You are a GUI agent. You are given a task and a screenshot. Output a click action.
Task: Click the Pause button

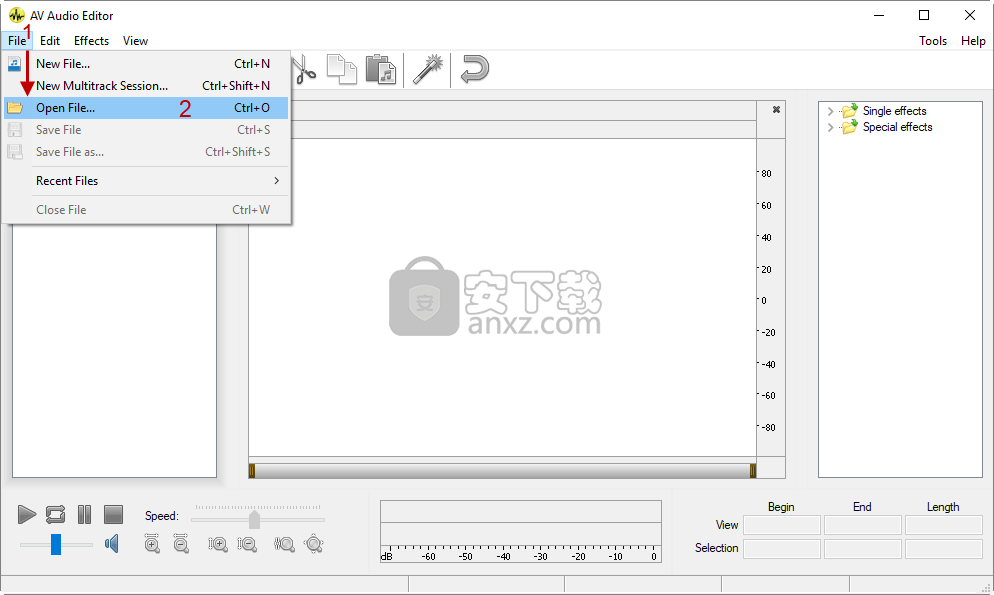pos(84,515)
